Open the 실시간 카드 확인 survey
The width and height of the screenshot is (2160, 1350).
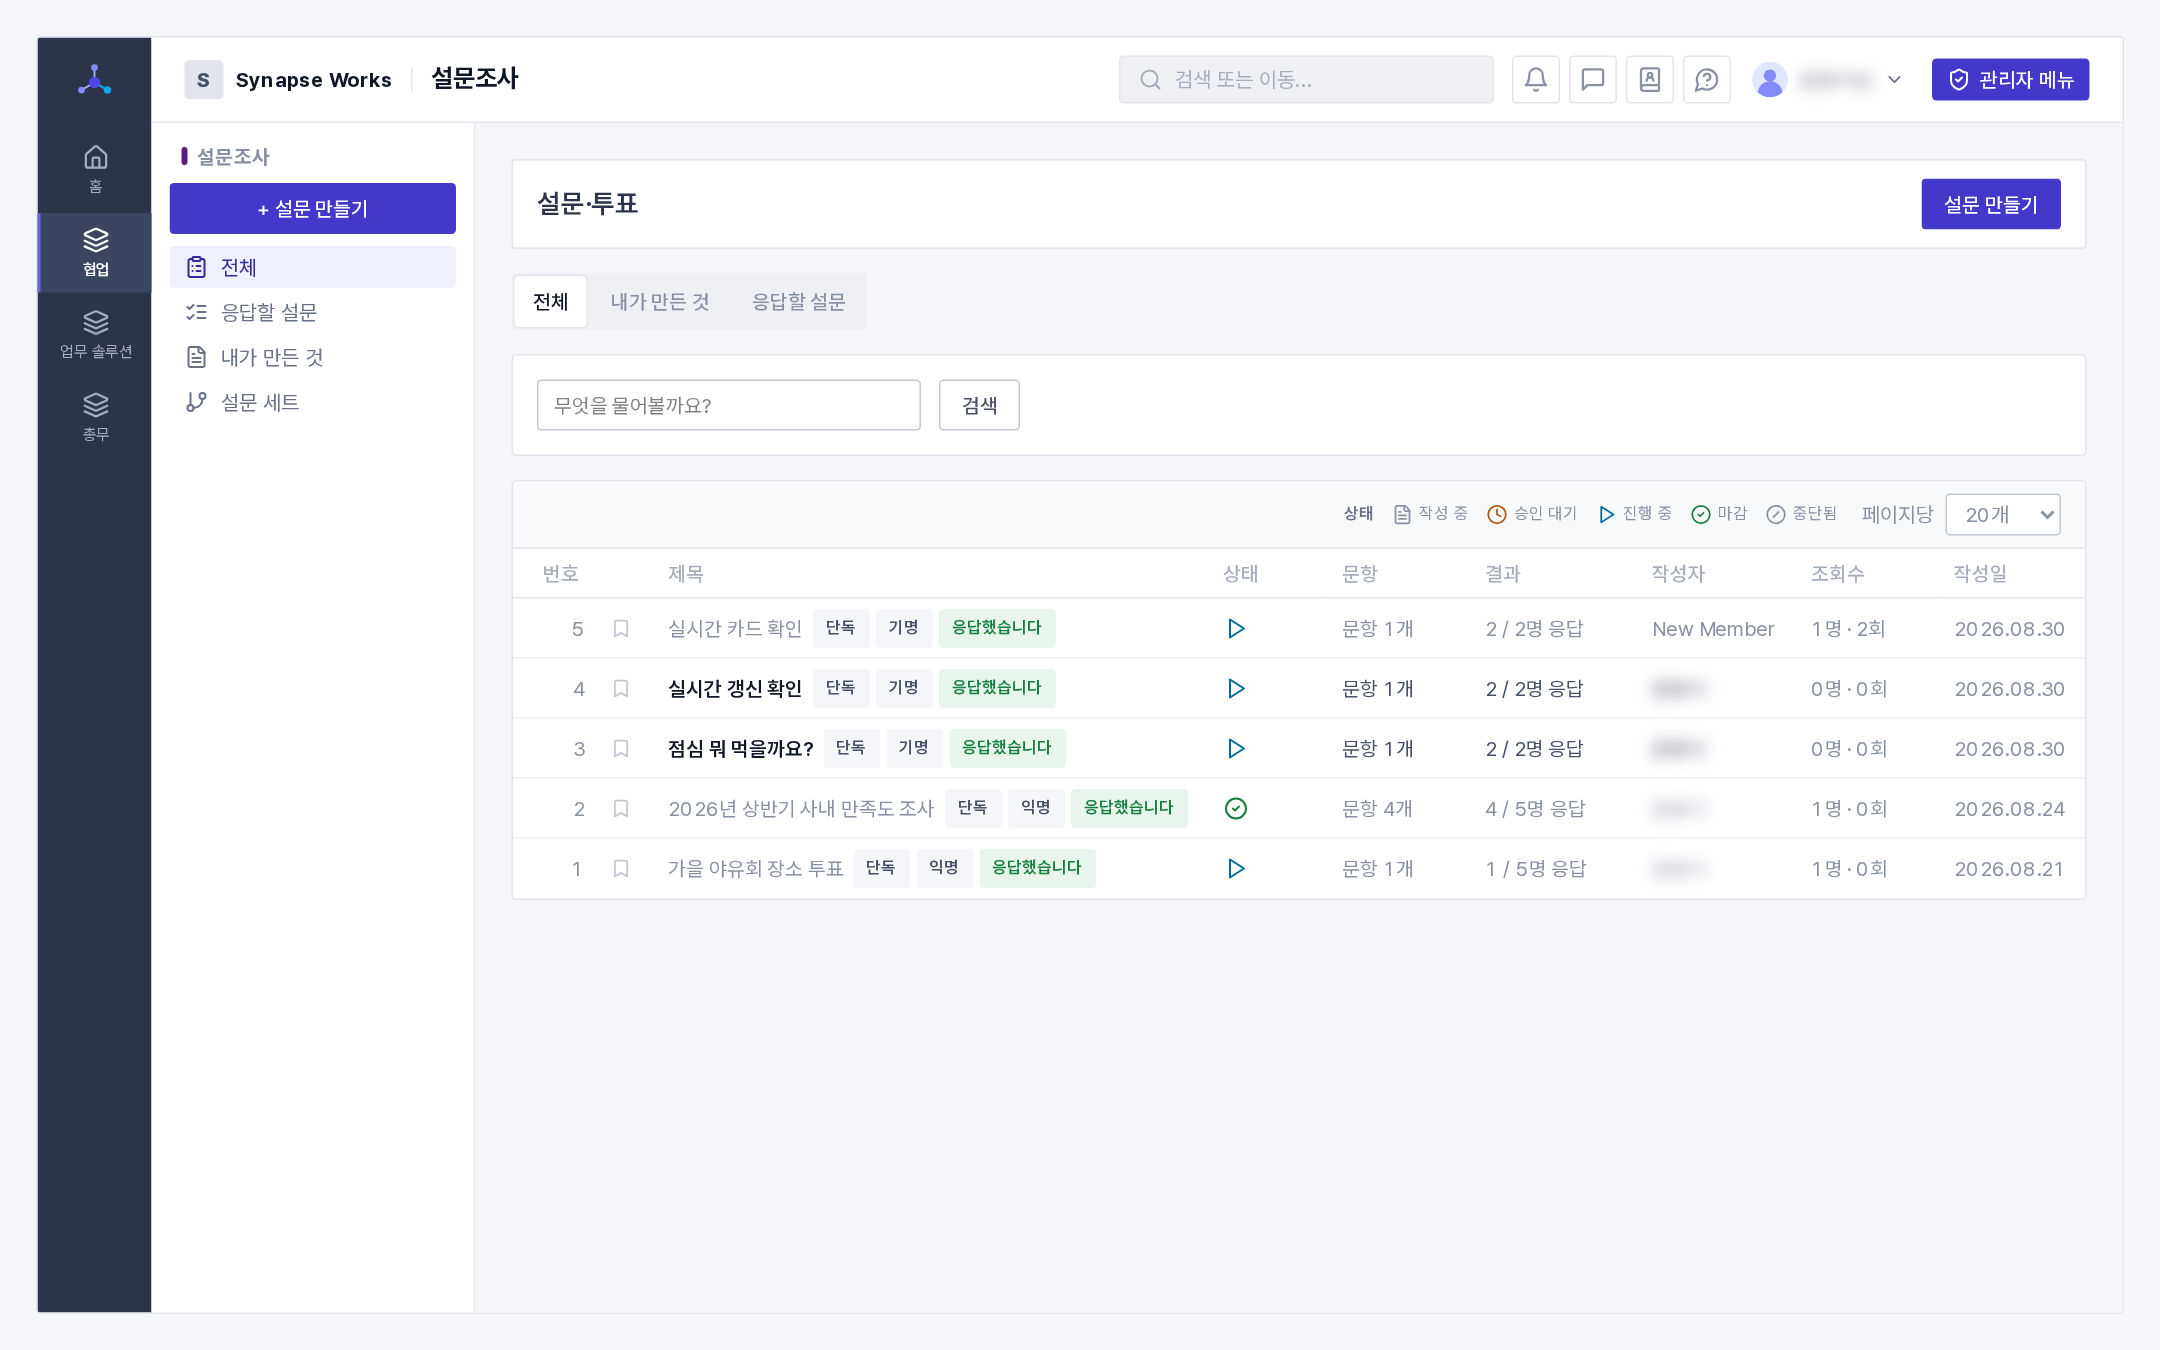(x=735, y=629)
